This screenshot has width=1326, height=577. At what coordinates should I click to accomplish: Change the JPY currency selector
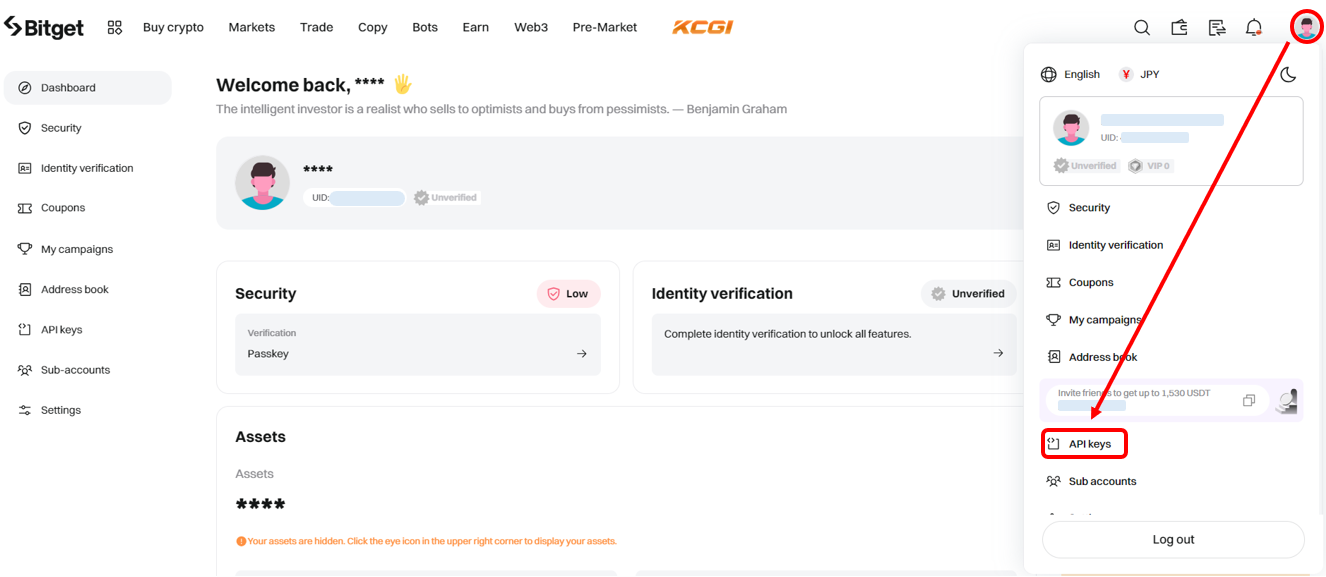(1139, 74)
